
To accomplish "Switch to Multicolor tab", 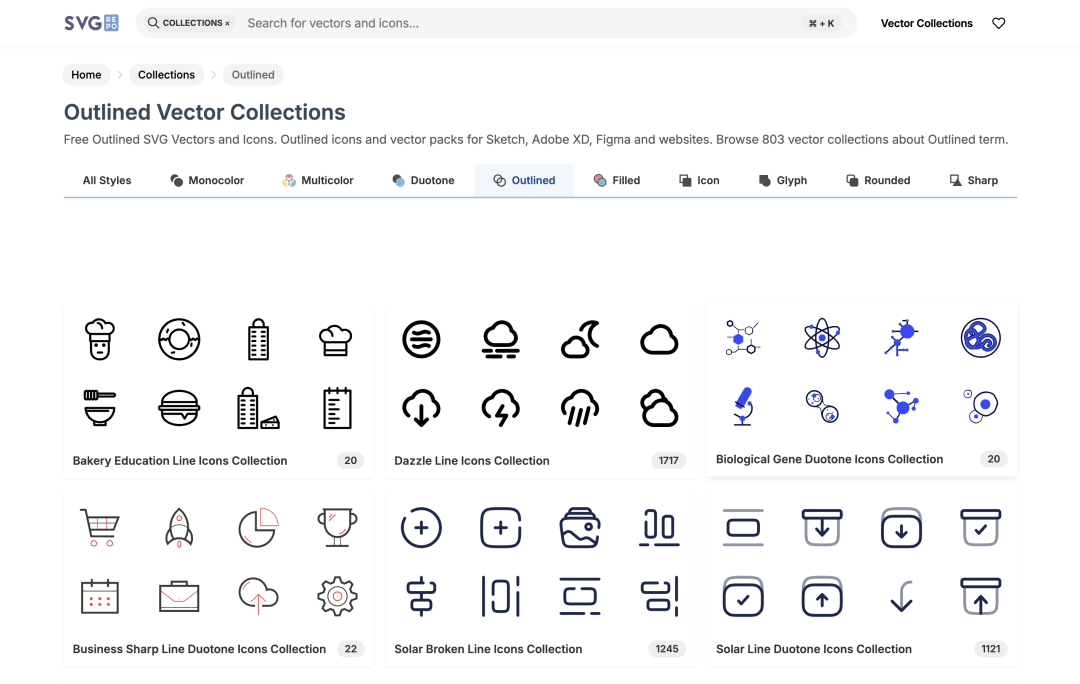I will 318,180.
